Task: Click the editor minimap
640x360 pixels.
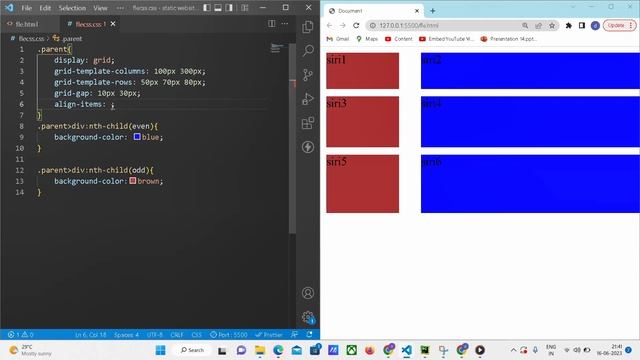Action: [277, 48]
